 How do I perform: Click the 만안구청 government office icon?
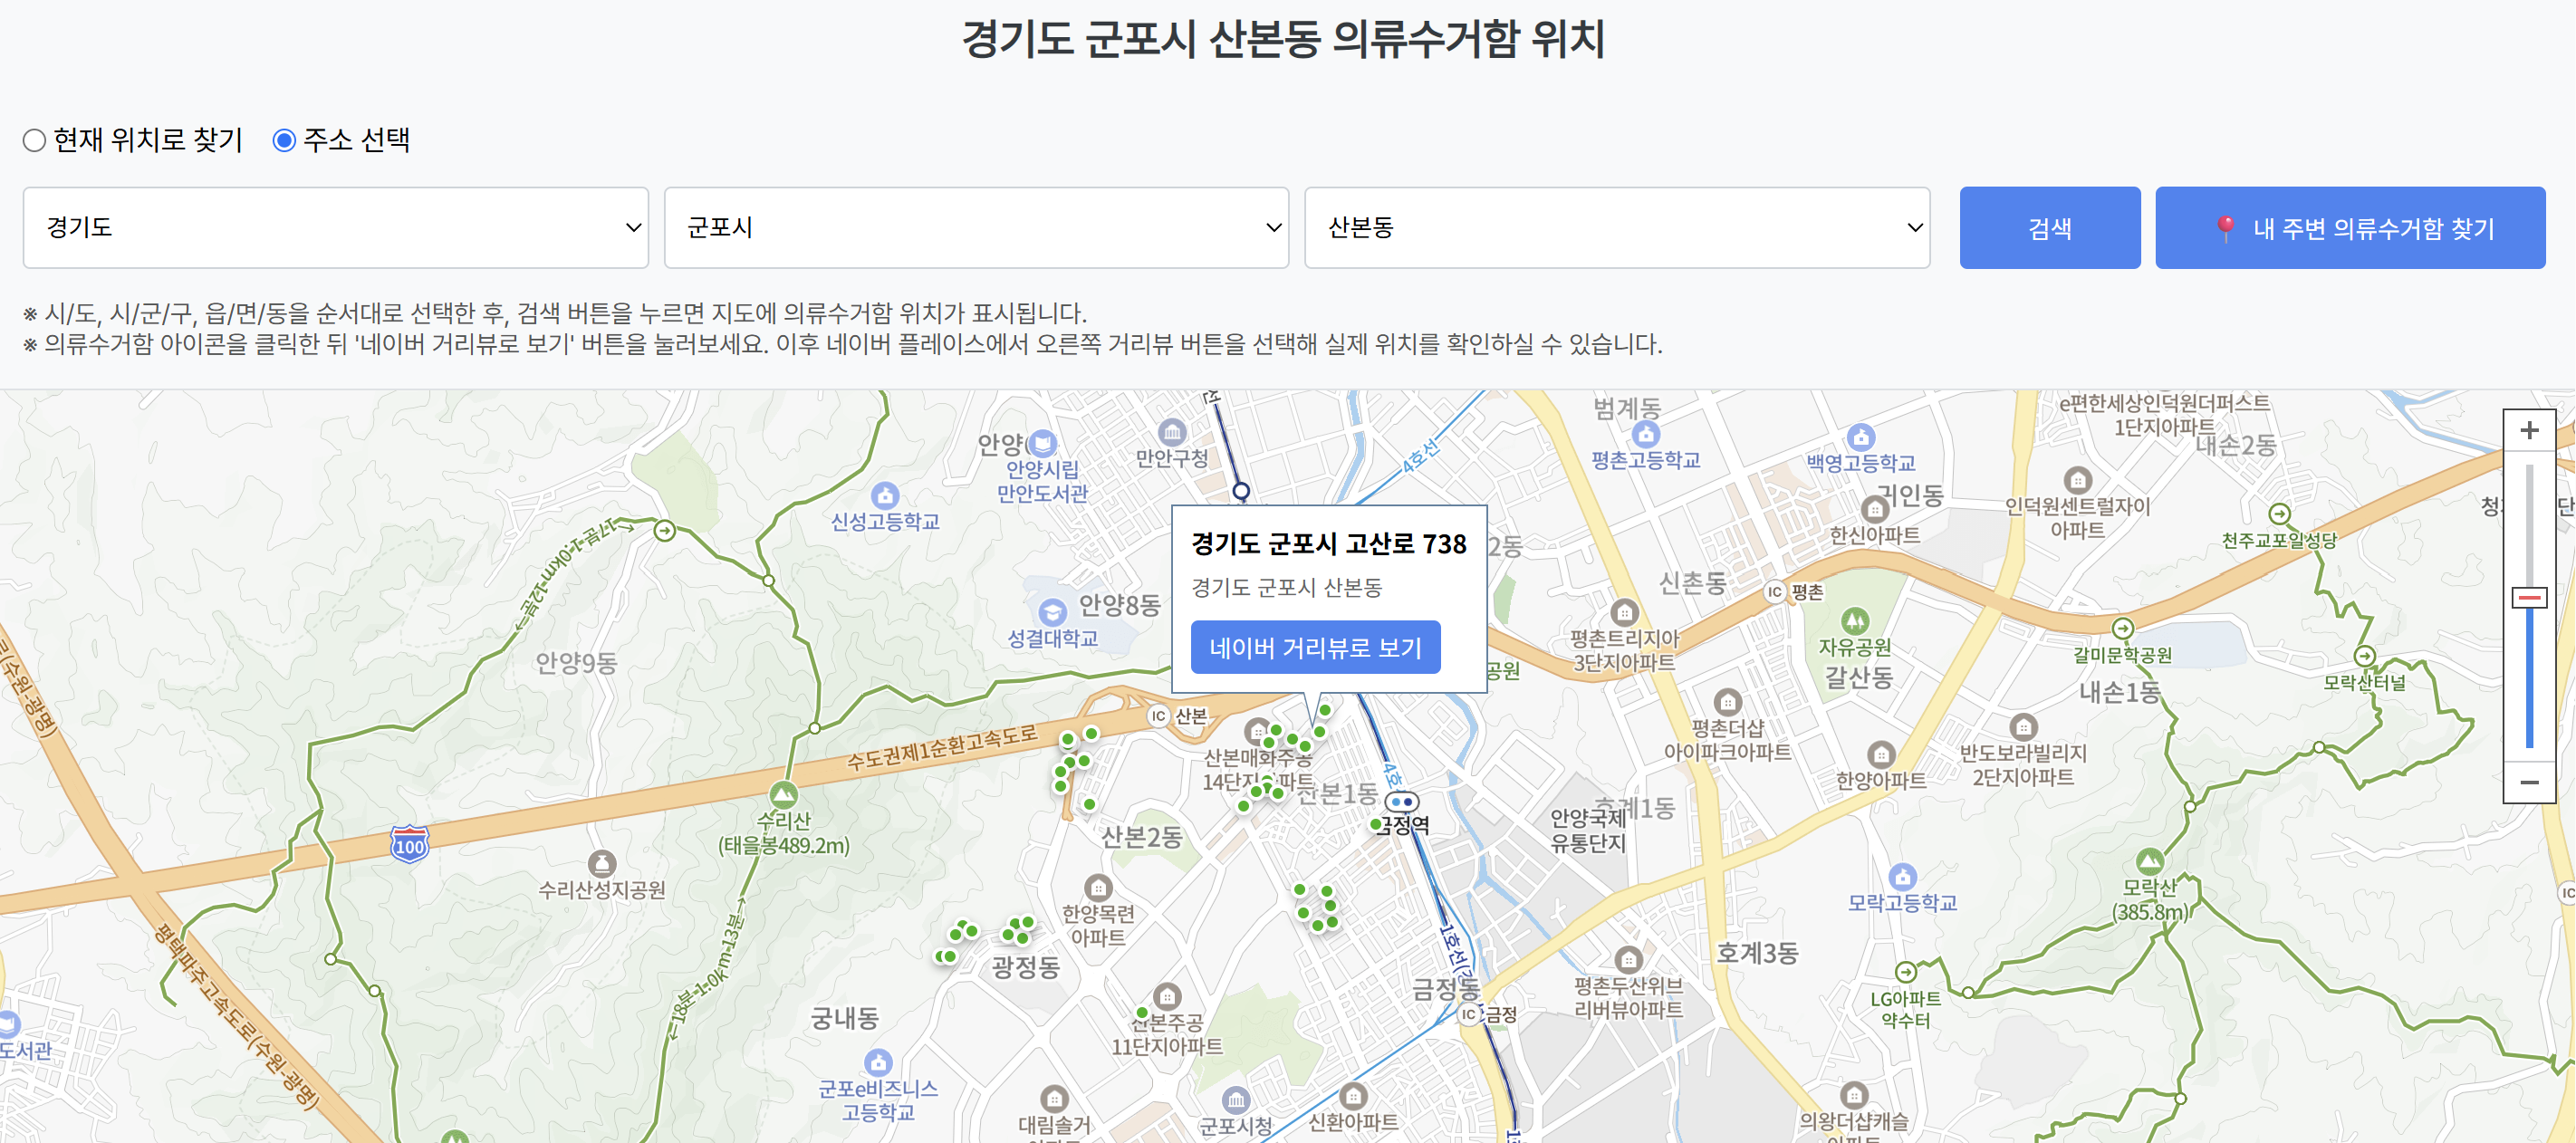1172,432
